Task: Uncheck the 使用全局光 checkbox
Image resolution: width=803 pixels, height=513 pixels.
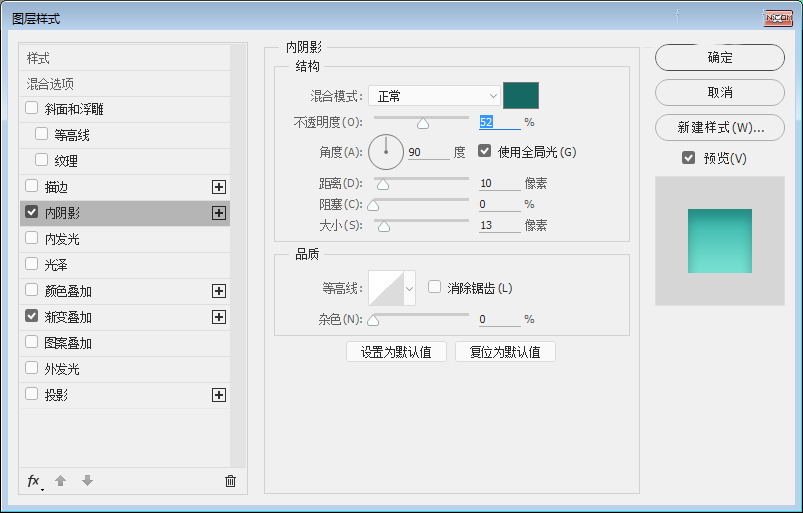Action: pos(485,152)
